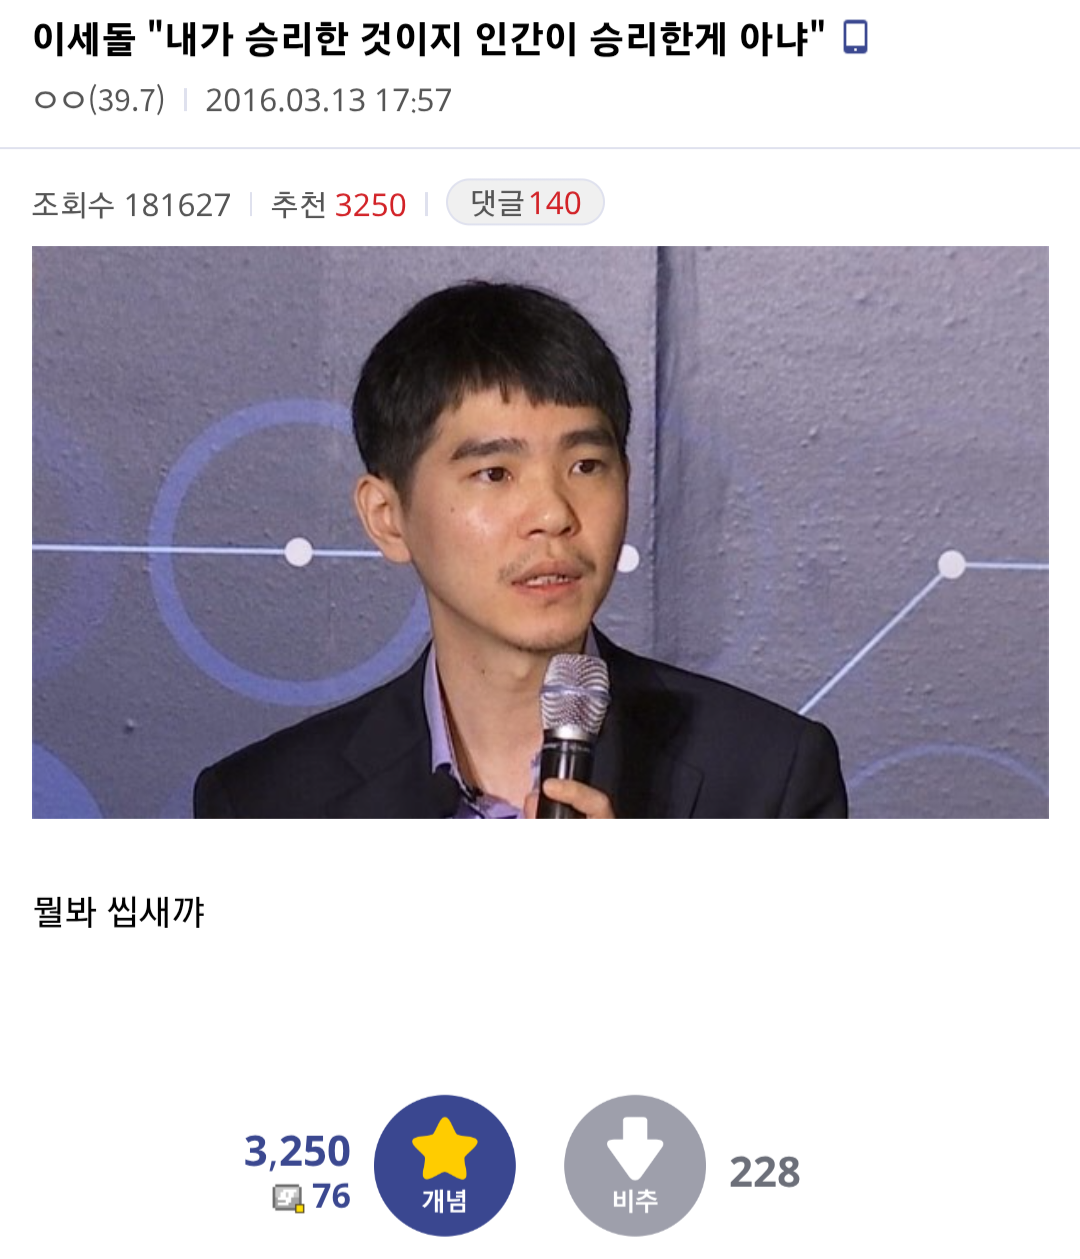Open the embedded press conference photo
This screenshot has width=1080, height=1259.
540,532
